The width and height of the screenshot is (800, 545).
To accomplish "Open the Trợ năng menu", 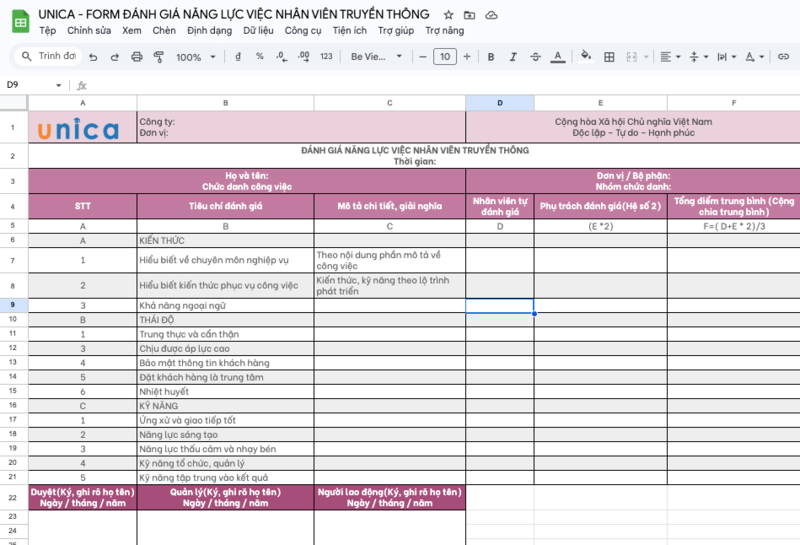I will point(445,31).
